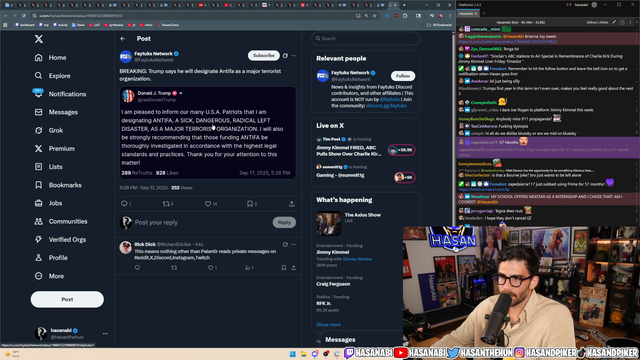Click reply icon on Rick Dick's comment

[138, 268]
